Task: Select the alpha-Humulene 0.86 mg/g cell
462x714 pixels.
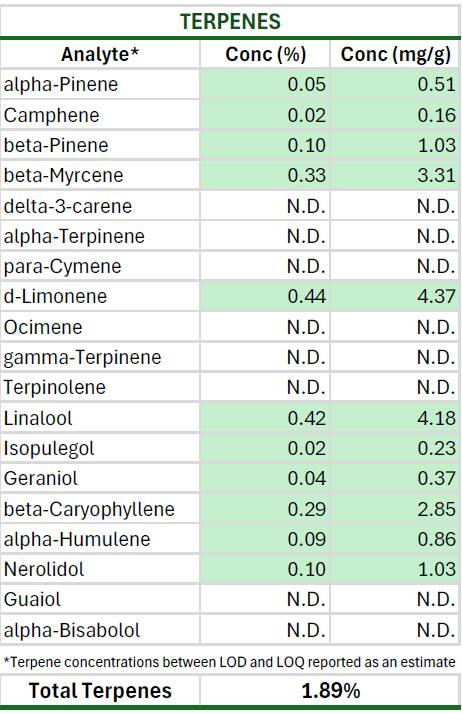Action: (395, 539)
